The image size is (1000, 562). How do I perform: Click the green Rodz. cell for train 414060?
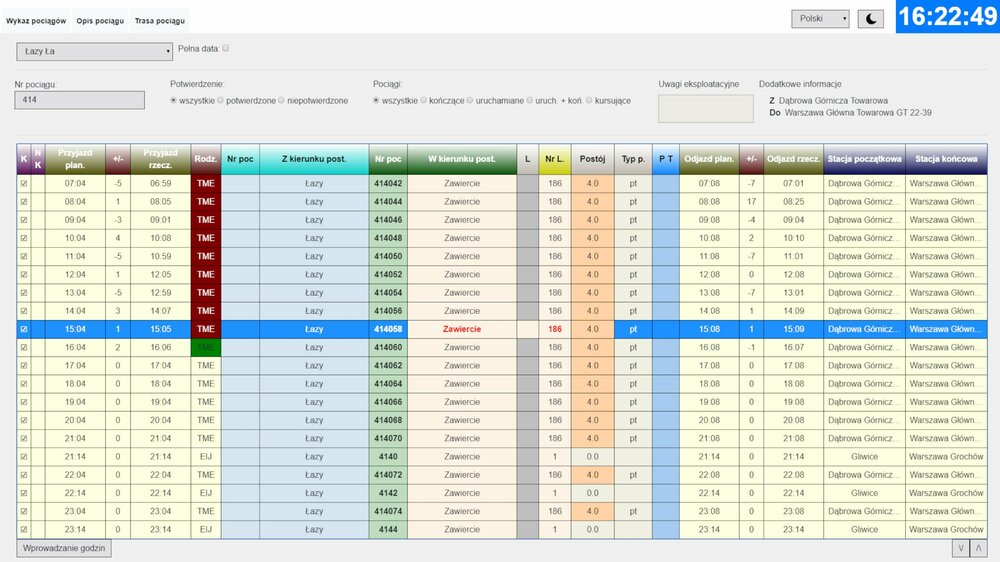point(205,347)
